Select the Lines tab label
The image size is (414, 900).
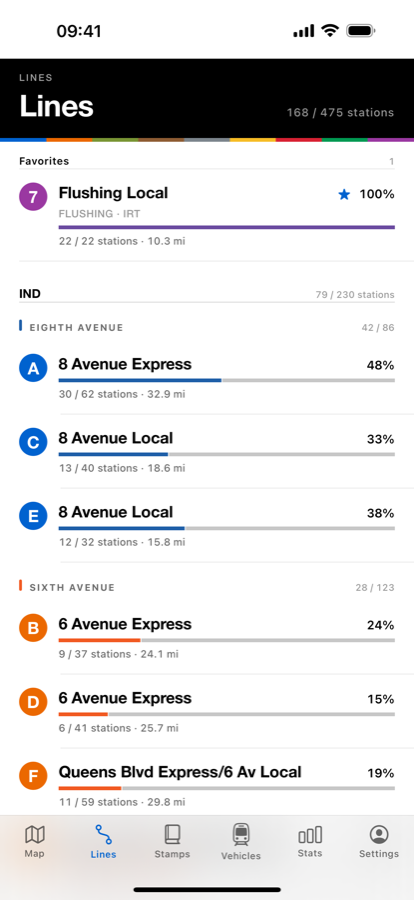[x=103, y=854]
